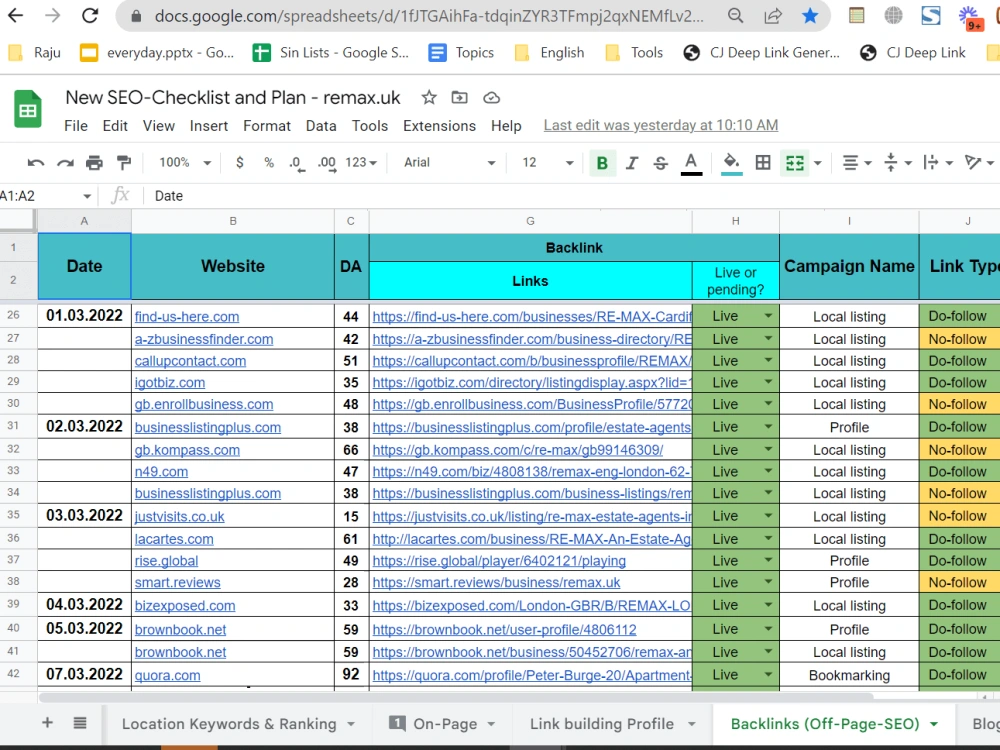
Task: Click the Name box showing A1:A2
Action: coord(46,196)
